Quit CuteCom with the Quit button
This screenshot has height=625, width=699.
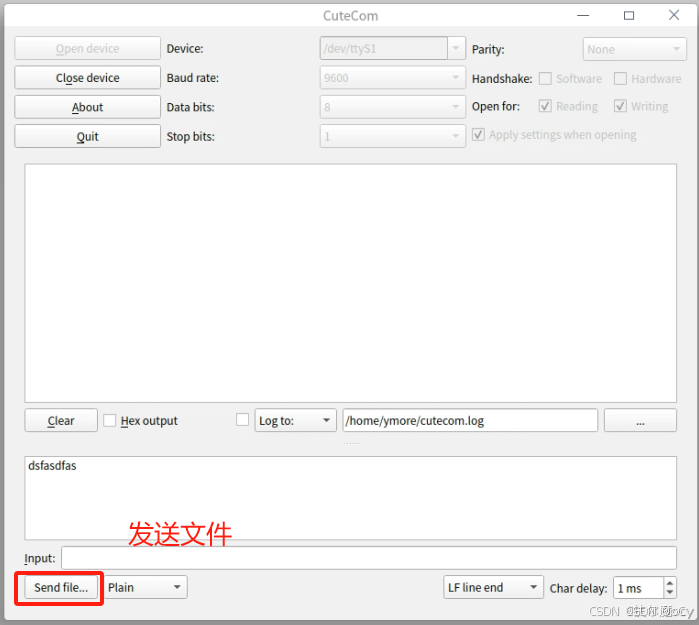[x=87, y=136]
